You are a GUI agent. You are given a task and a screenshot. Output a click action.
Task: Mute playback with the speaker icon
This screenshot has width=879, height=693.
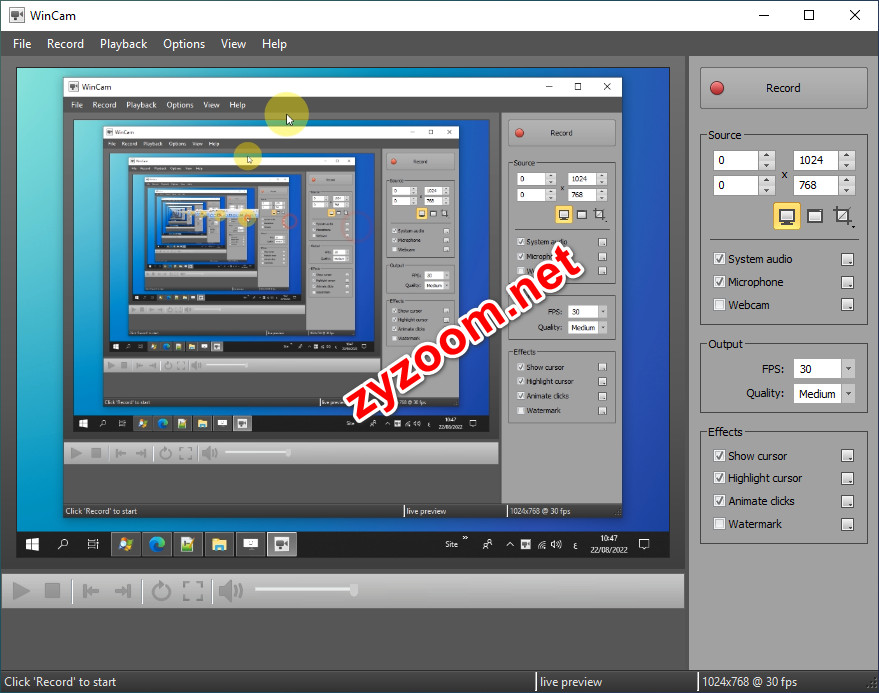coord(230,591)
